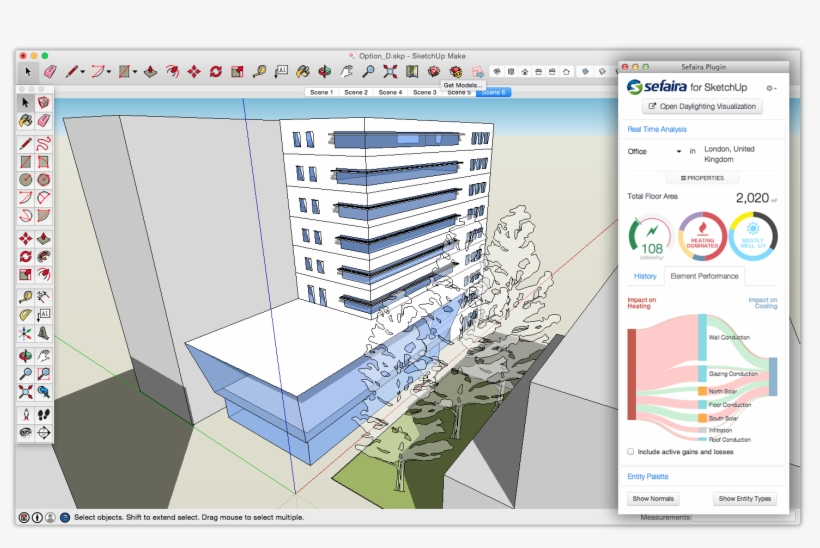The image size is (820, 548).
Task: Click the 2,020 total floor area value
Action: (x=752, y=198)
